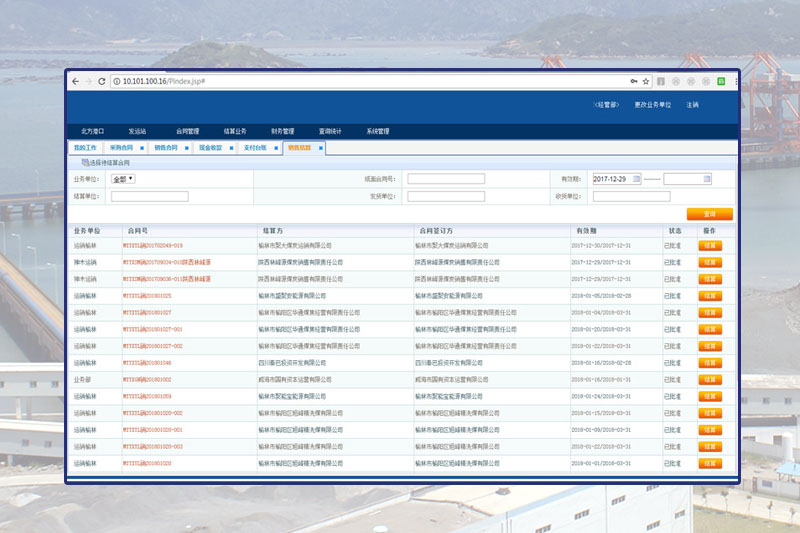Click the browser reload icon
Screen dimensions: 800x533
101,81
